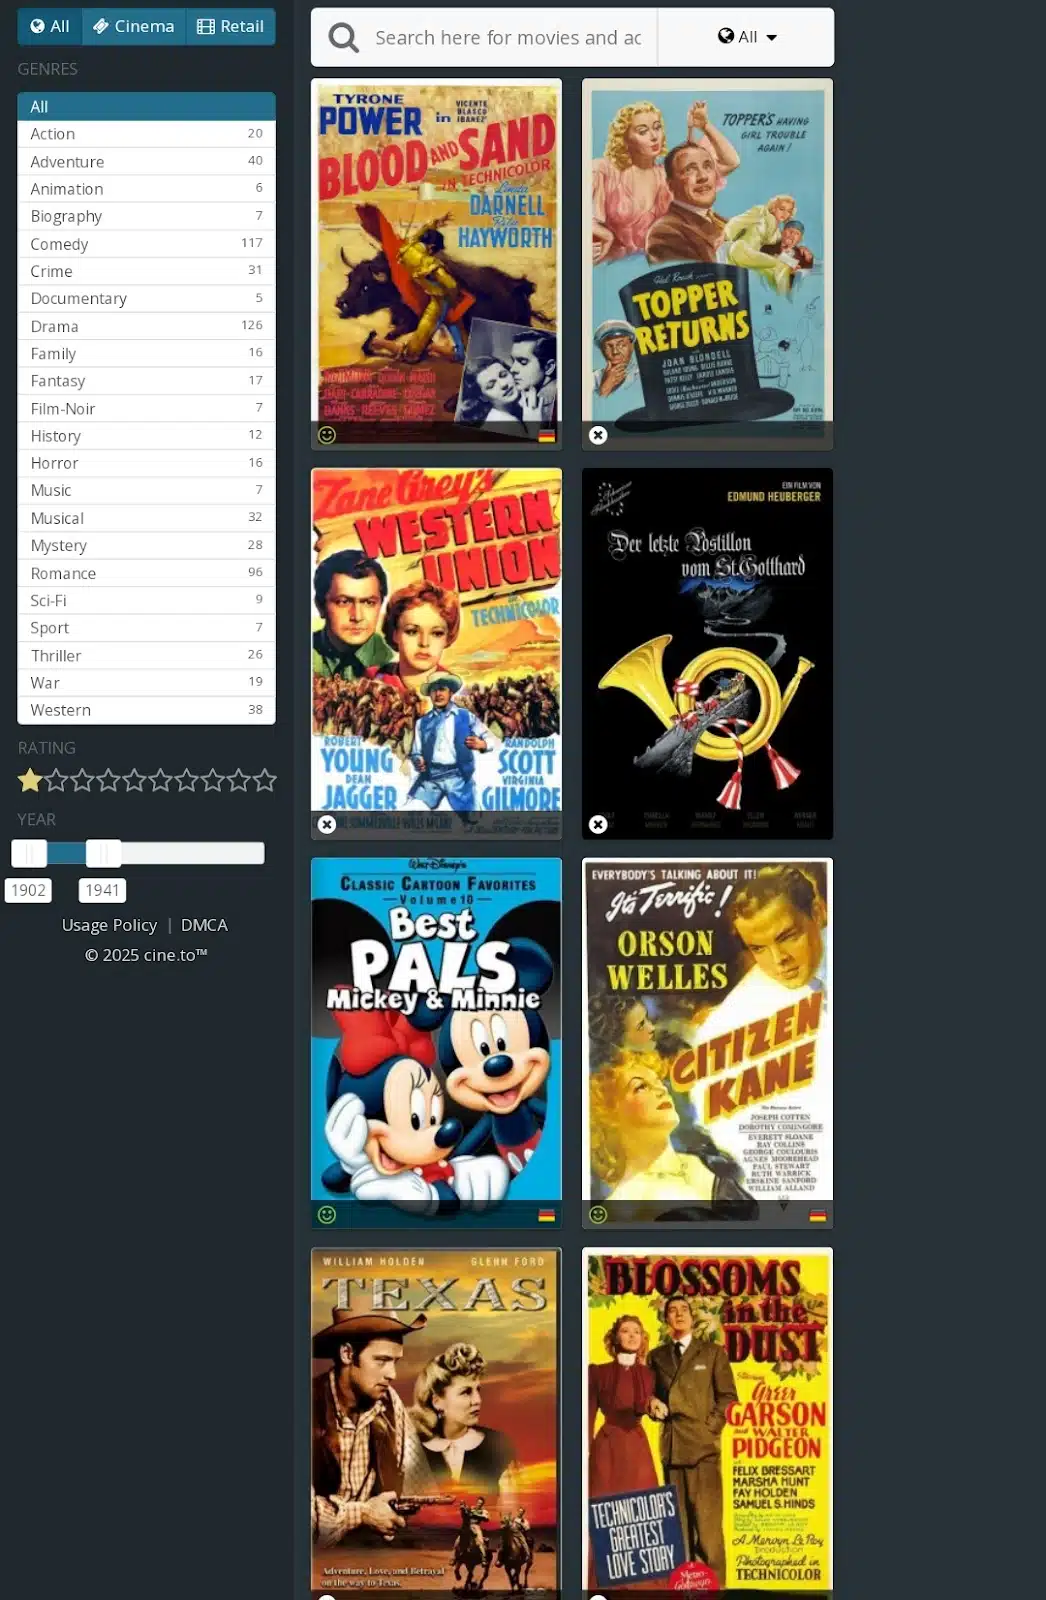Click the X icon on Der letzte Postillon poster
Viewport: 1046px width, 1600px height.
tap(598, 824)
